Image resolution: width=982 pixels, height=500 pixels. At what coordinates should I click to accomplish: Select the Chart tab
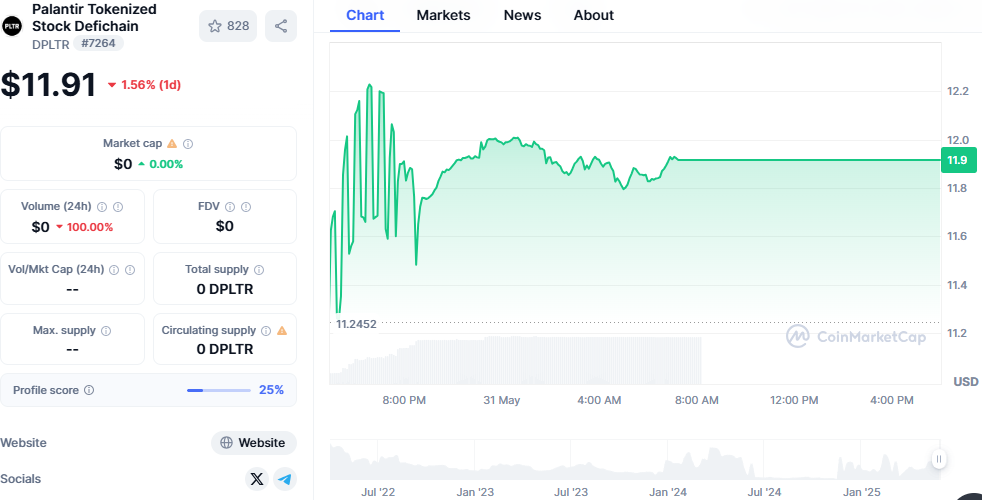click(x=365, y=15)
